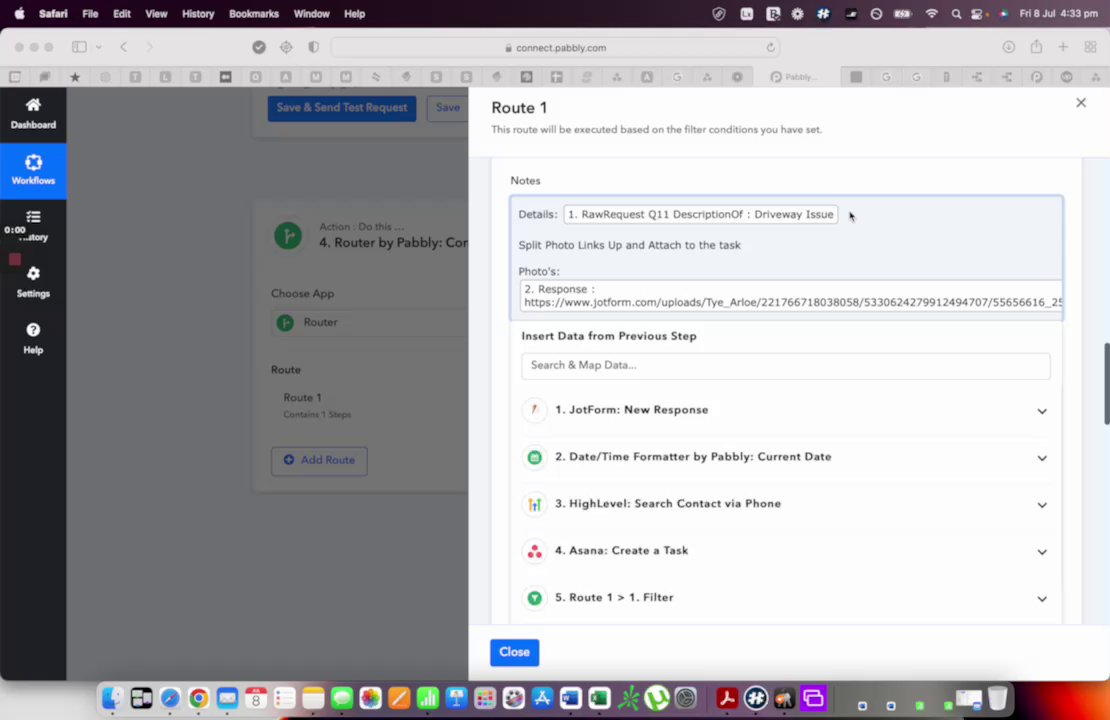This screenshot has height=720, width=1110.
Task: Open Microsoft Excel from the Dock
Action: [x=600, y=699]
